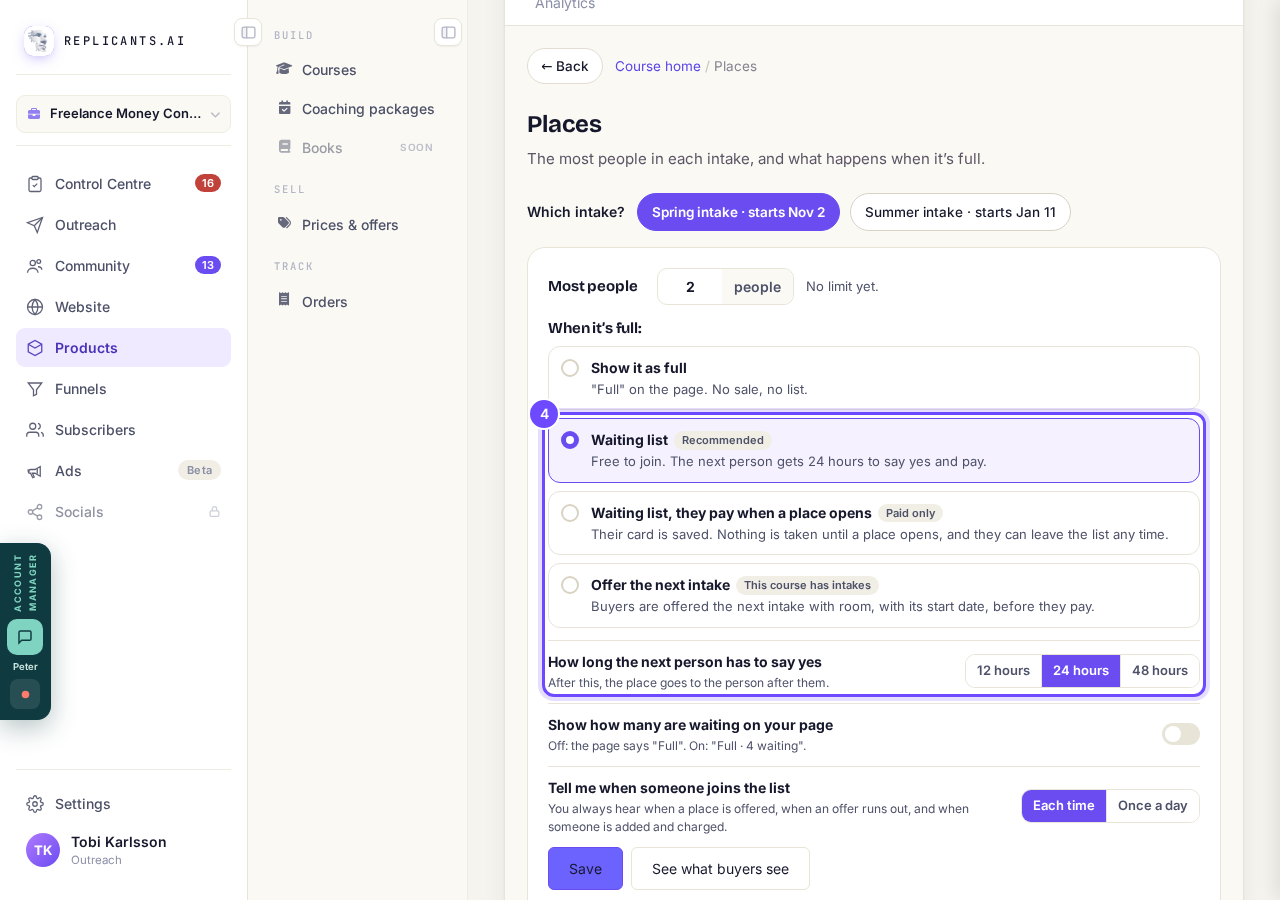1280x900 pixels.
Task: Open Products in the sidebar
Action: (124, 348)
